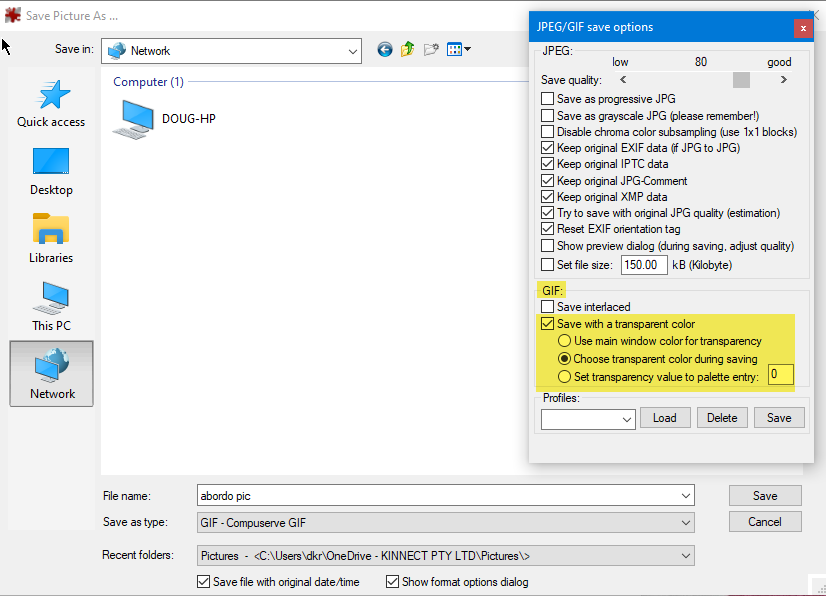This screenshot has width=826, height=596.
Task: Click the create new folder icon
Action: [x=431, y=50]
